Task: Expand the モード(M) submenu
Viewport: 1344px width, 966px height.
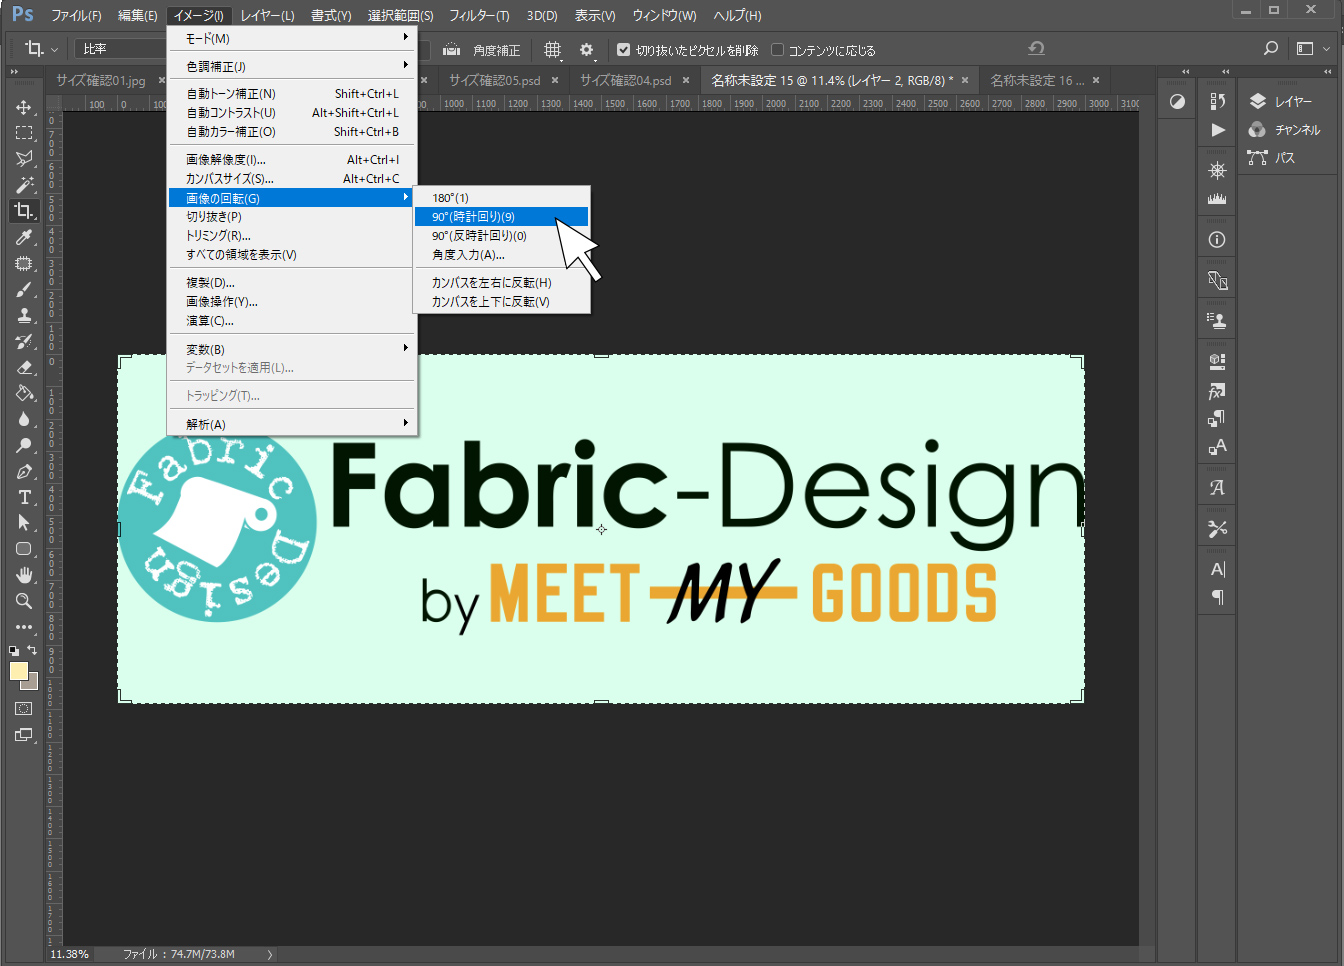Action: [292, 38]
